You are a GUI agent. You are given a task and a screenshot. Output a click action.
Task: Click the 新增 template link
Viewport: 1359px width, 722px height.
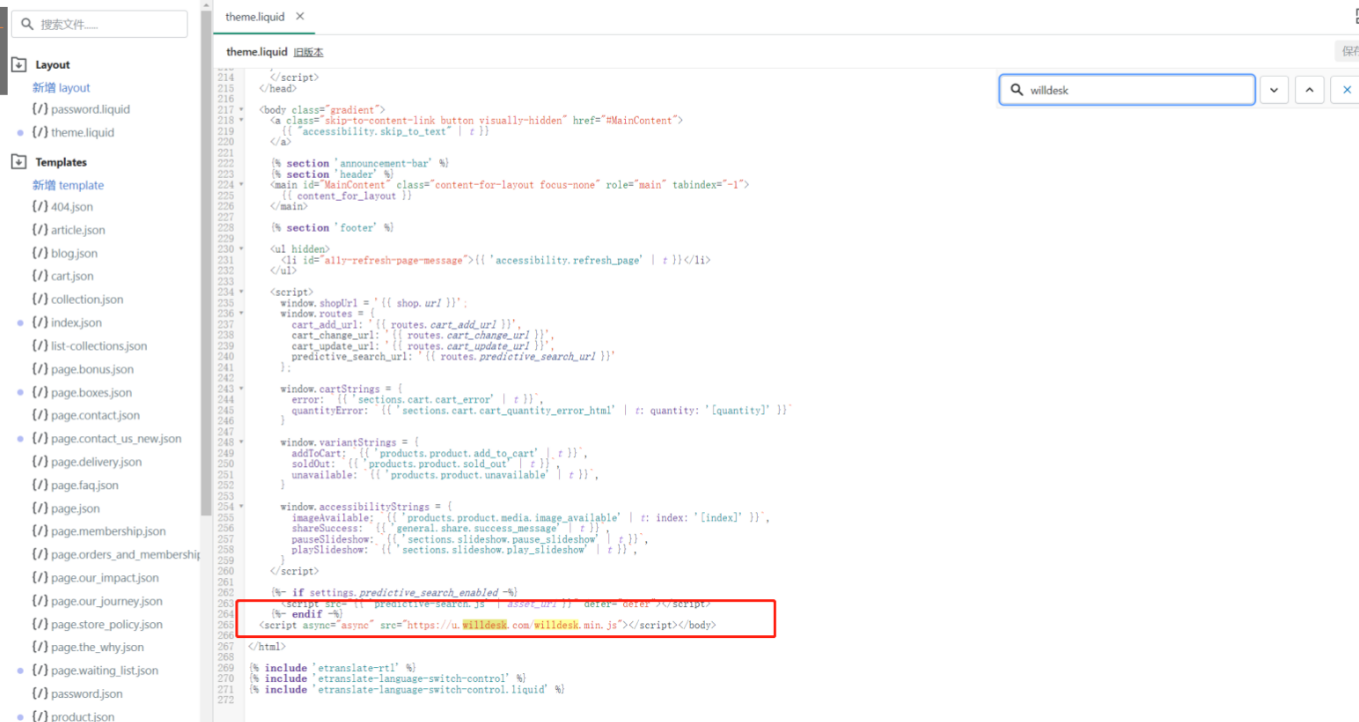(x=68, y=185)
